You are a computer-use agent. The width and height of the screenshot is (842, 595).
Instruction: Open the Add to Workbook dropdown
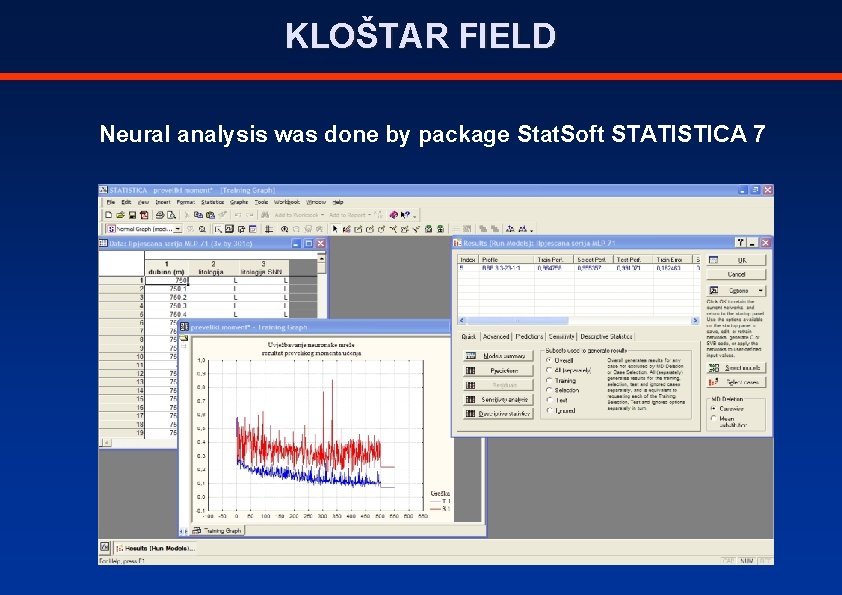(x=322, y=215)
